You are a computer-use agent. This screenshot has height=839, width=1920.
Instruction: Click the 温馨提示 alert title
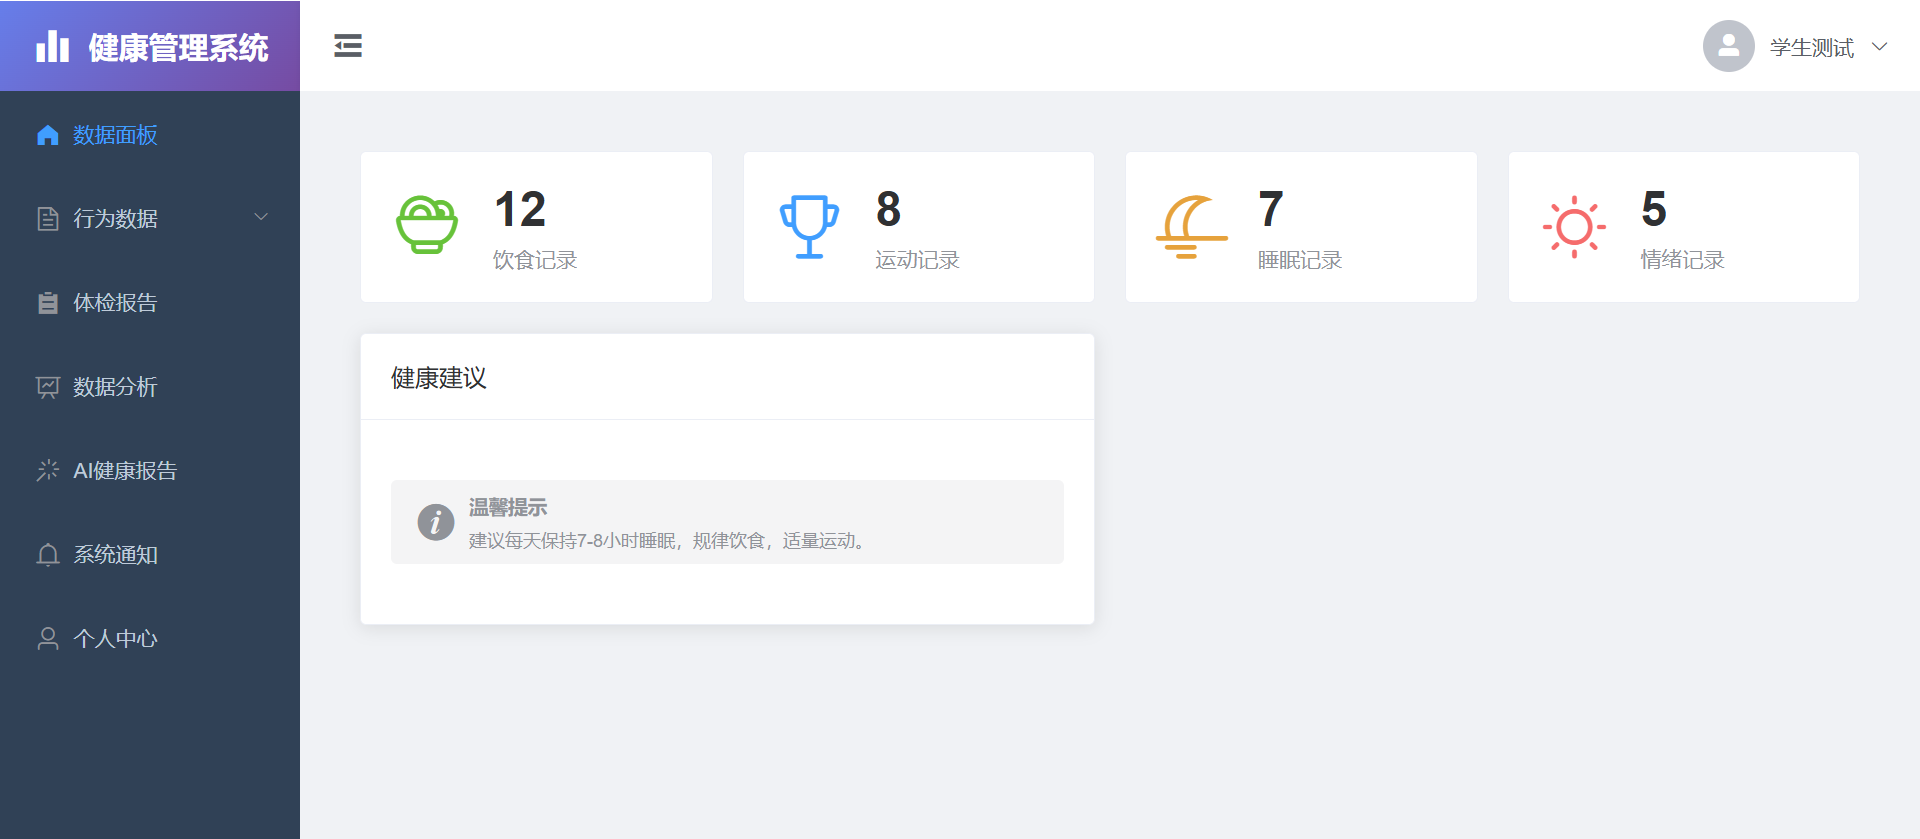click(508, 507)
